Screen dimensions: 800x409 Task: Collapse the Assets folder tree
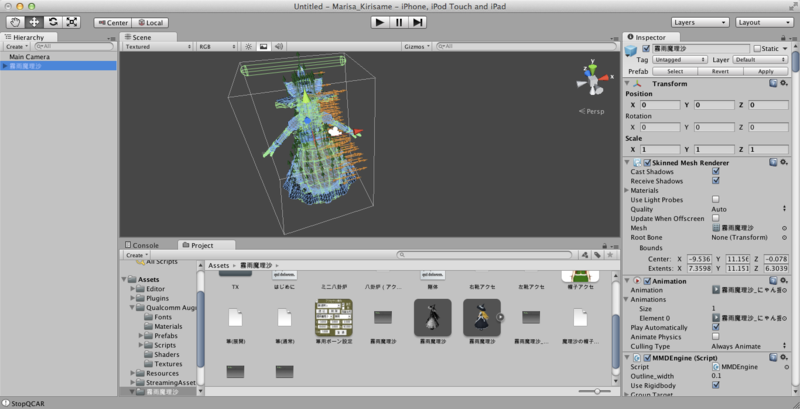pos(124,279)
